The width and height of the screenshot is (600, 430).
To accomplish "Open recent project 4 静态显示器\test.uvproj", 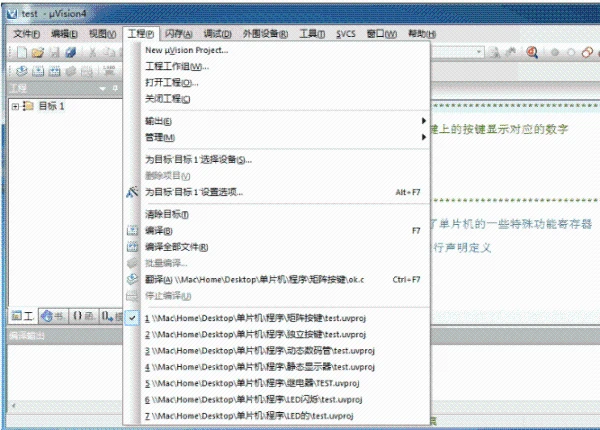I will click(276, 367).
